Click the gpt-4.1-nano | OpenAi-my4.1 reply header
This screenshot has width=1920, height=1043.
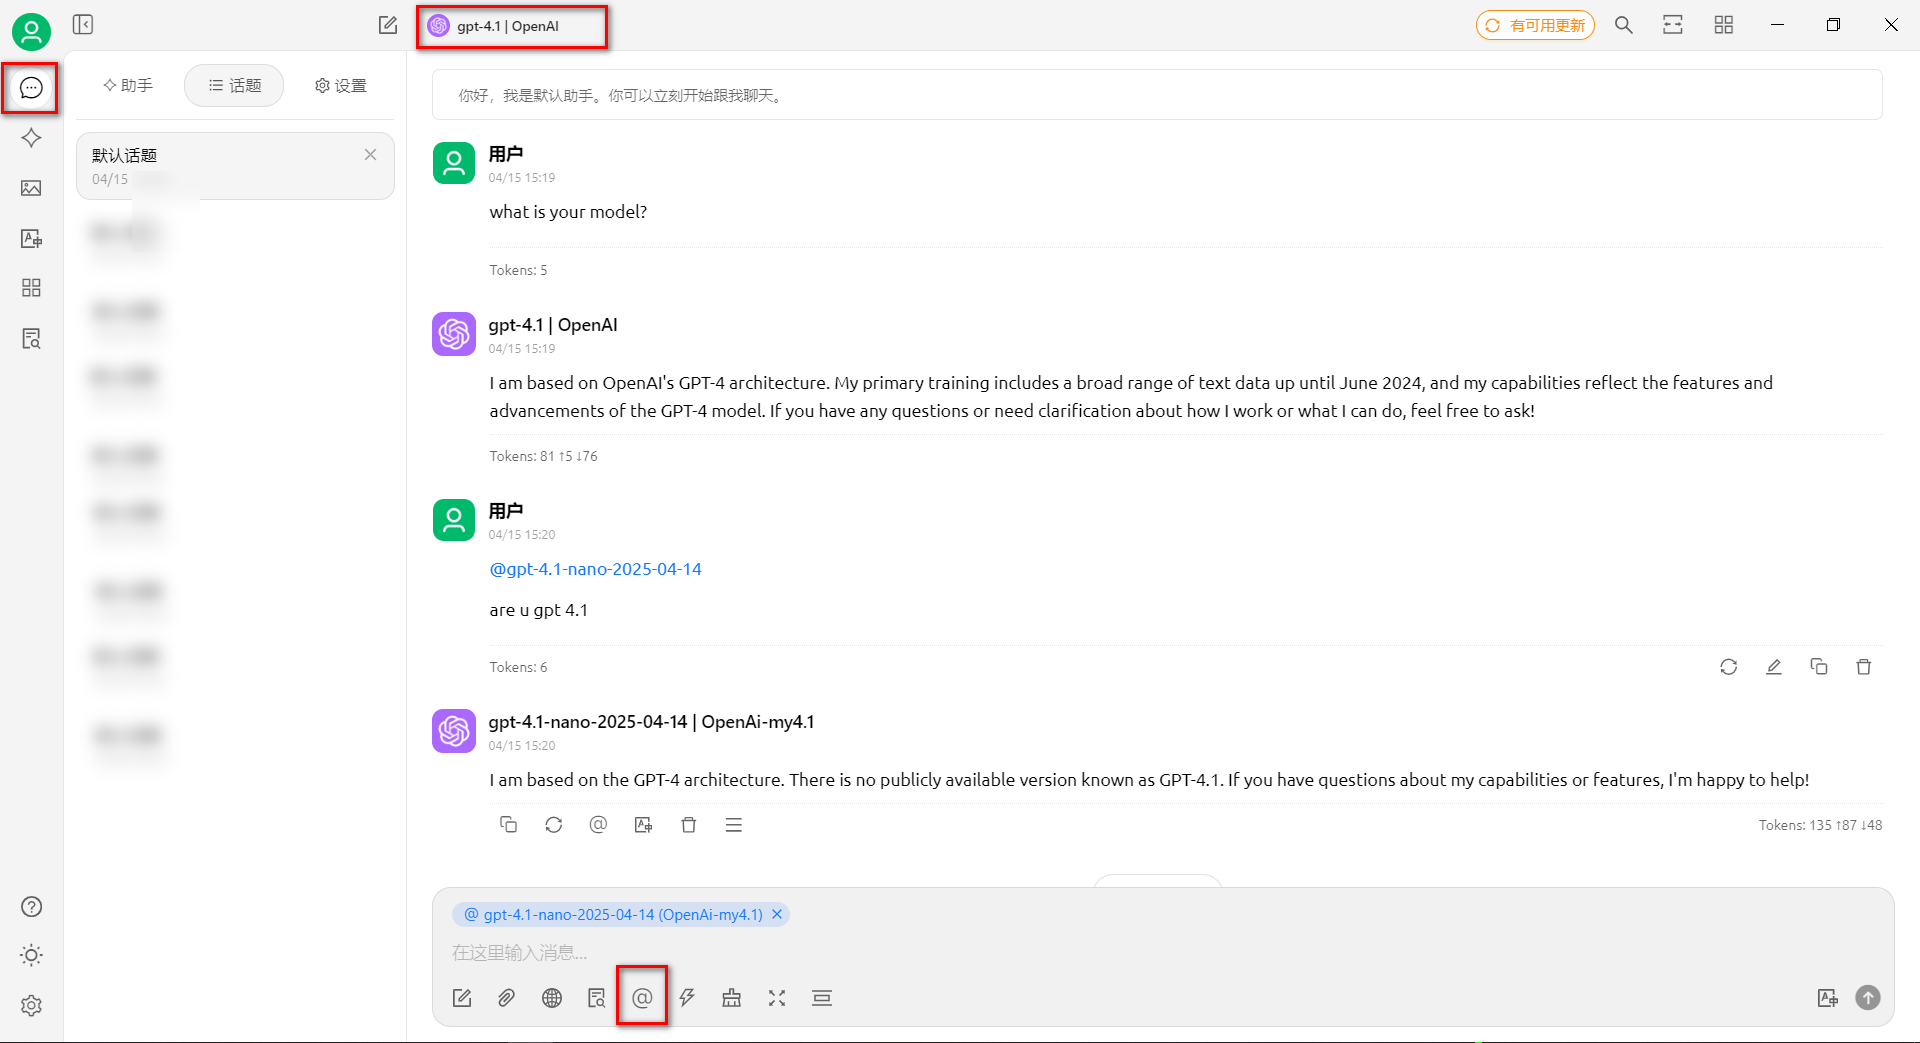[x=651, y=722]
